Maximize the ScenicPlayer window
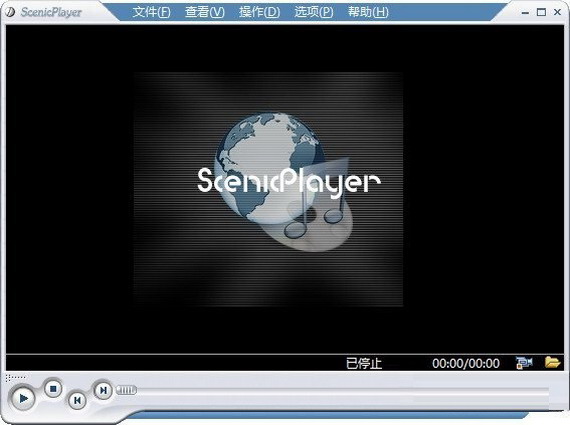This screenshot has height=425, width=570. coord(541,12)
